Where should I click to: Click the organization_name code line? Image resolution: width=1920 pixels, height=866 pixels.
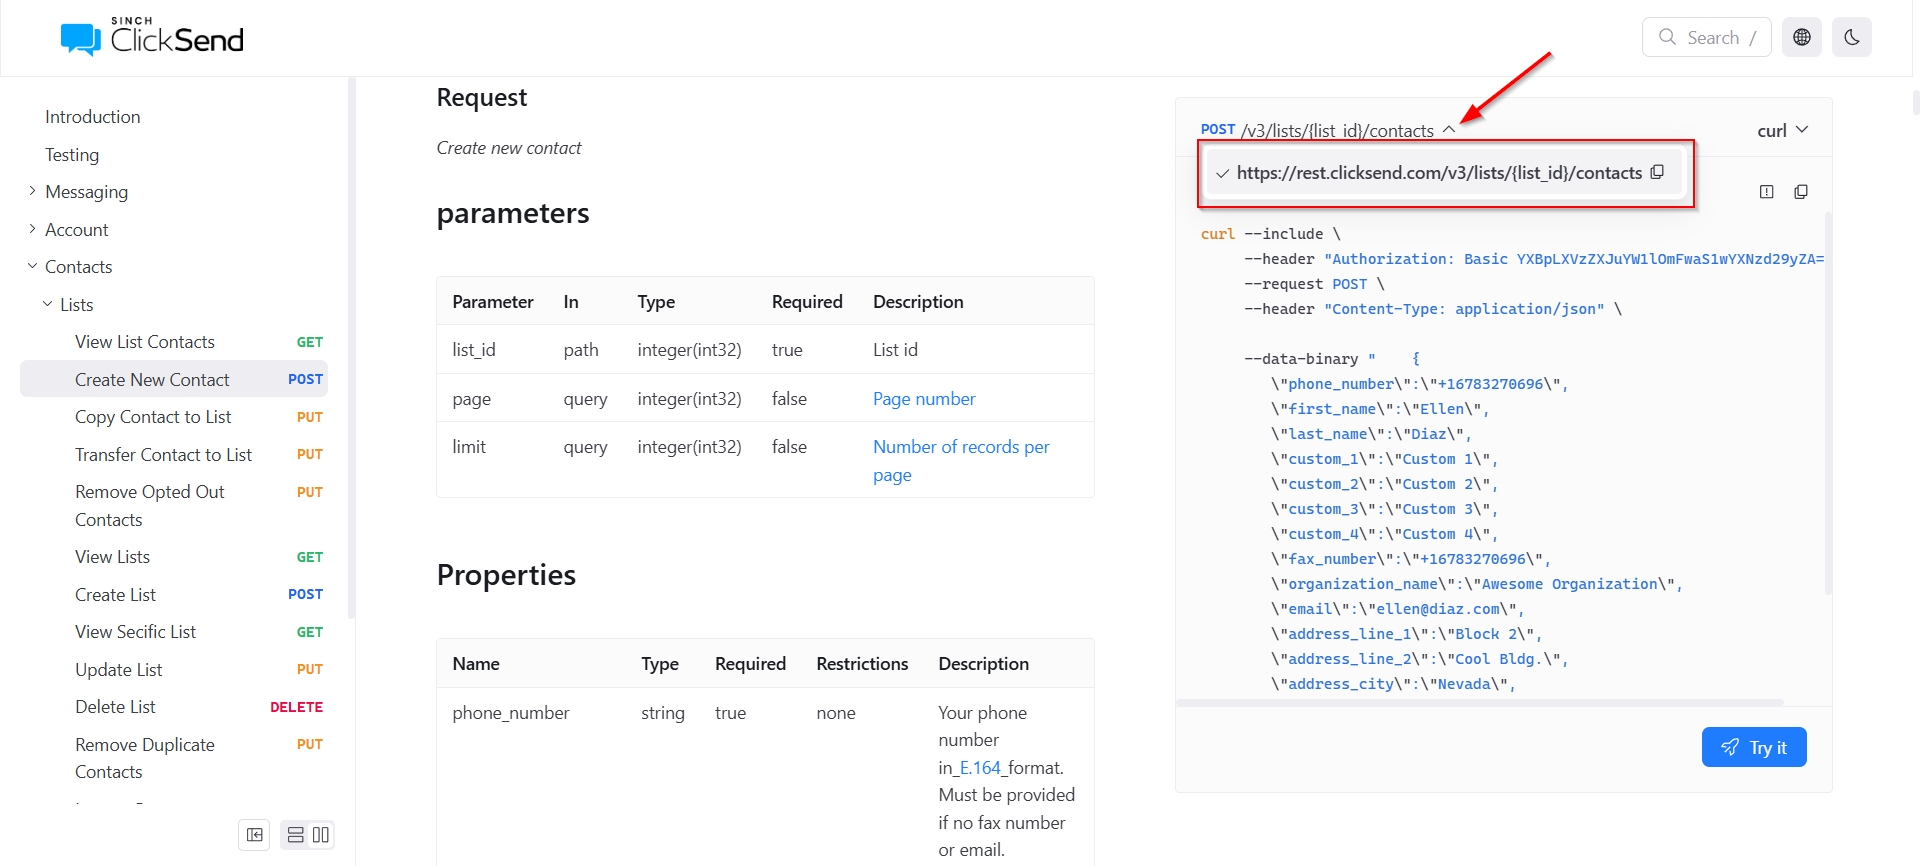[x=1477, y=584]
